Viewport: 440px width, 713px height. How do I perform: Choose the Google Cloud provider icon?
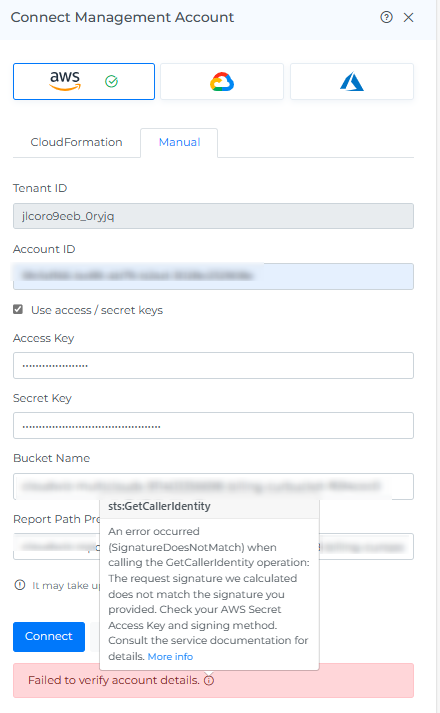(x=222, y=82)
